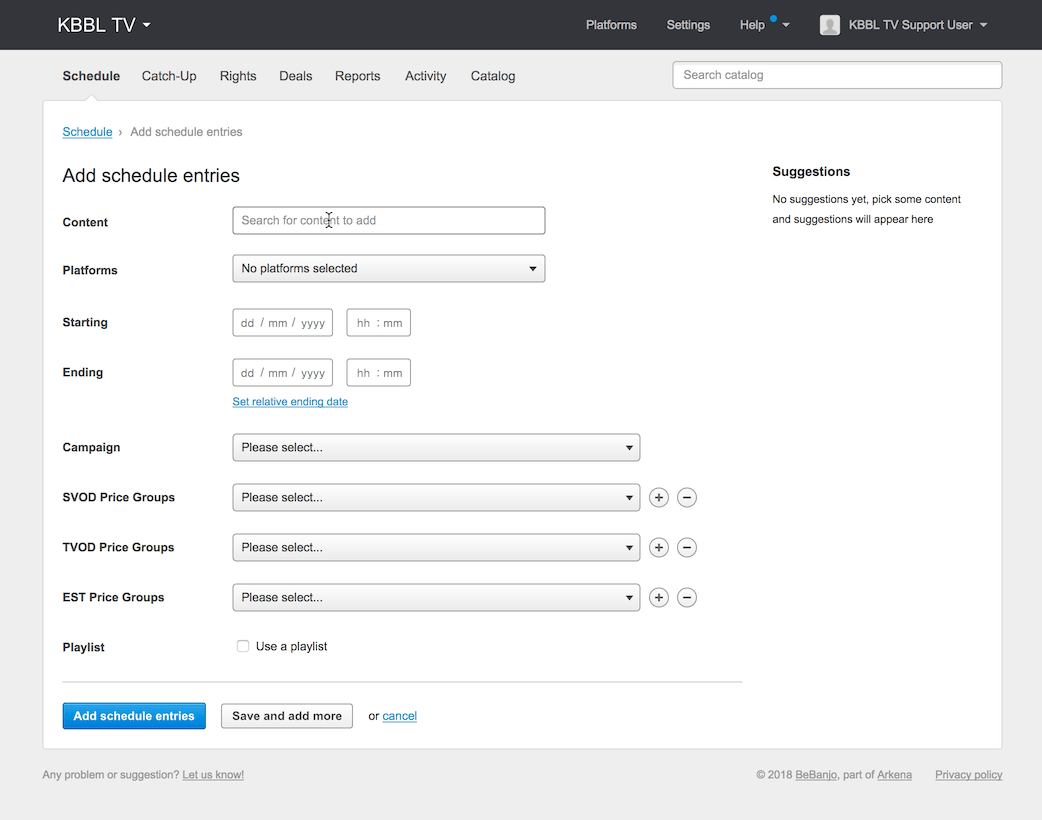
Task: Add another TVOD Price Groups row
Action: point(658,547)
